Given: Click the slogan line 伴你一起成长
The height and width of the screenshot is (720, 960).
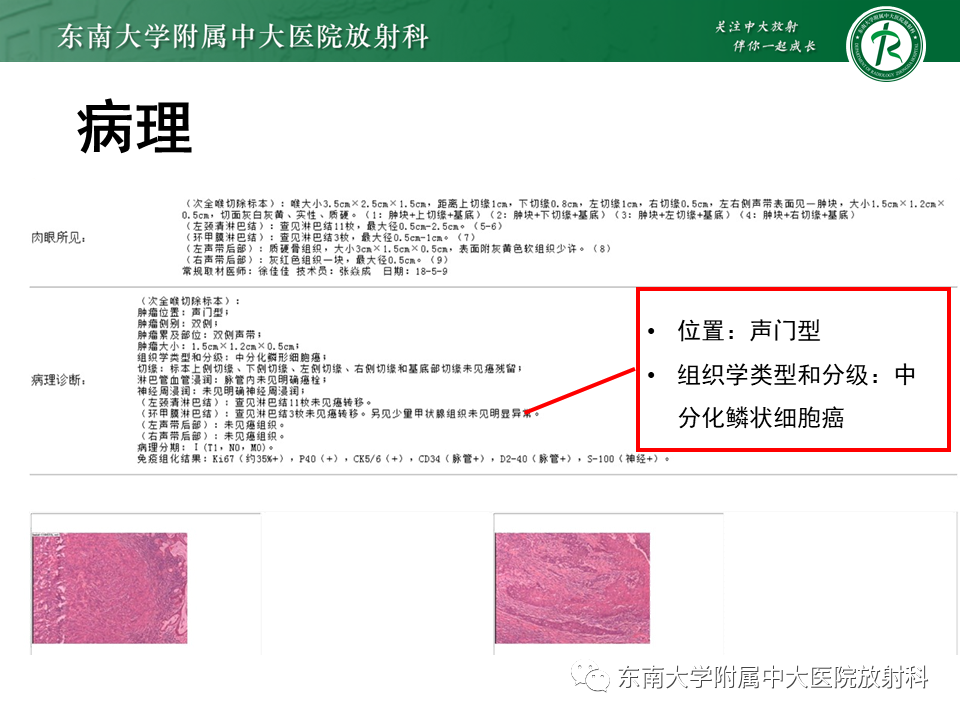Looking at the screenshot, I should coord(774,46).
